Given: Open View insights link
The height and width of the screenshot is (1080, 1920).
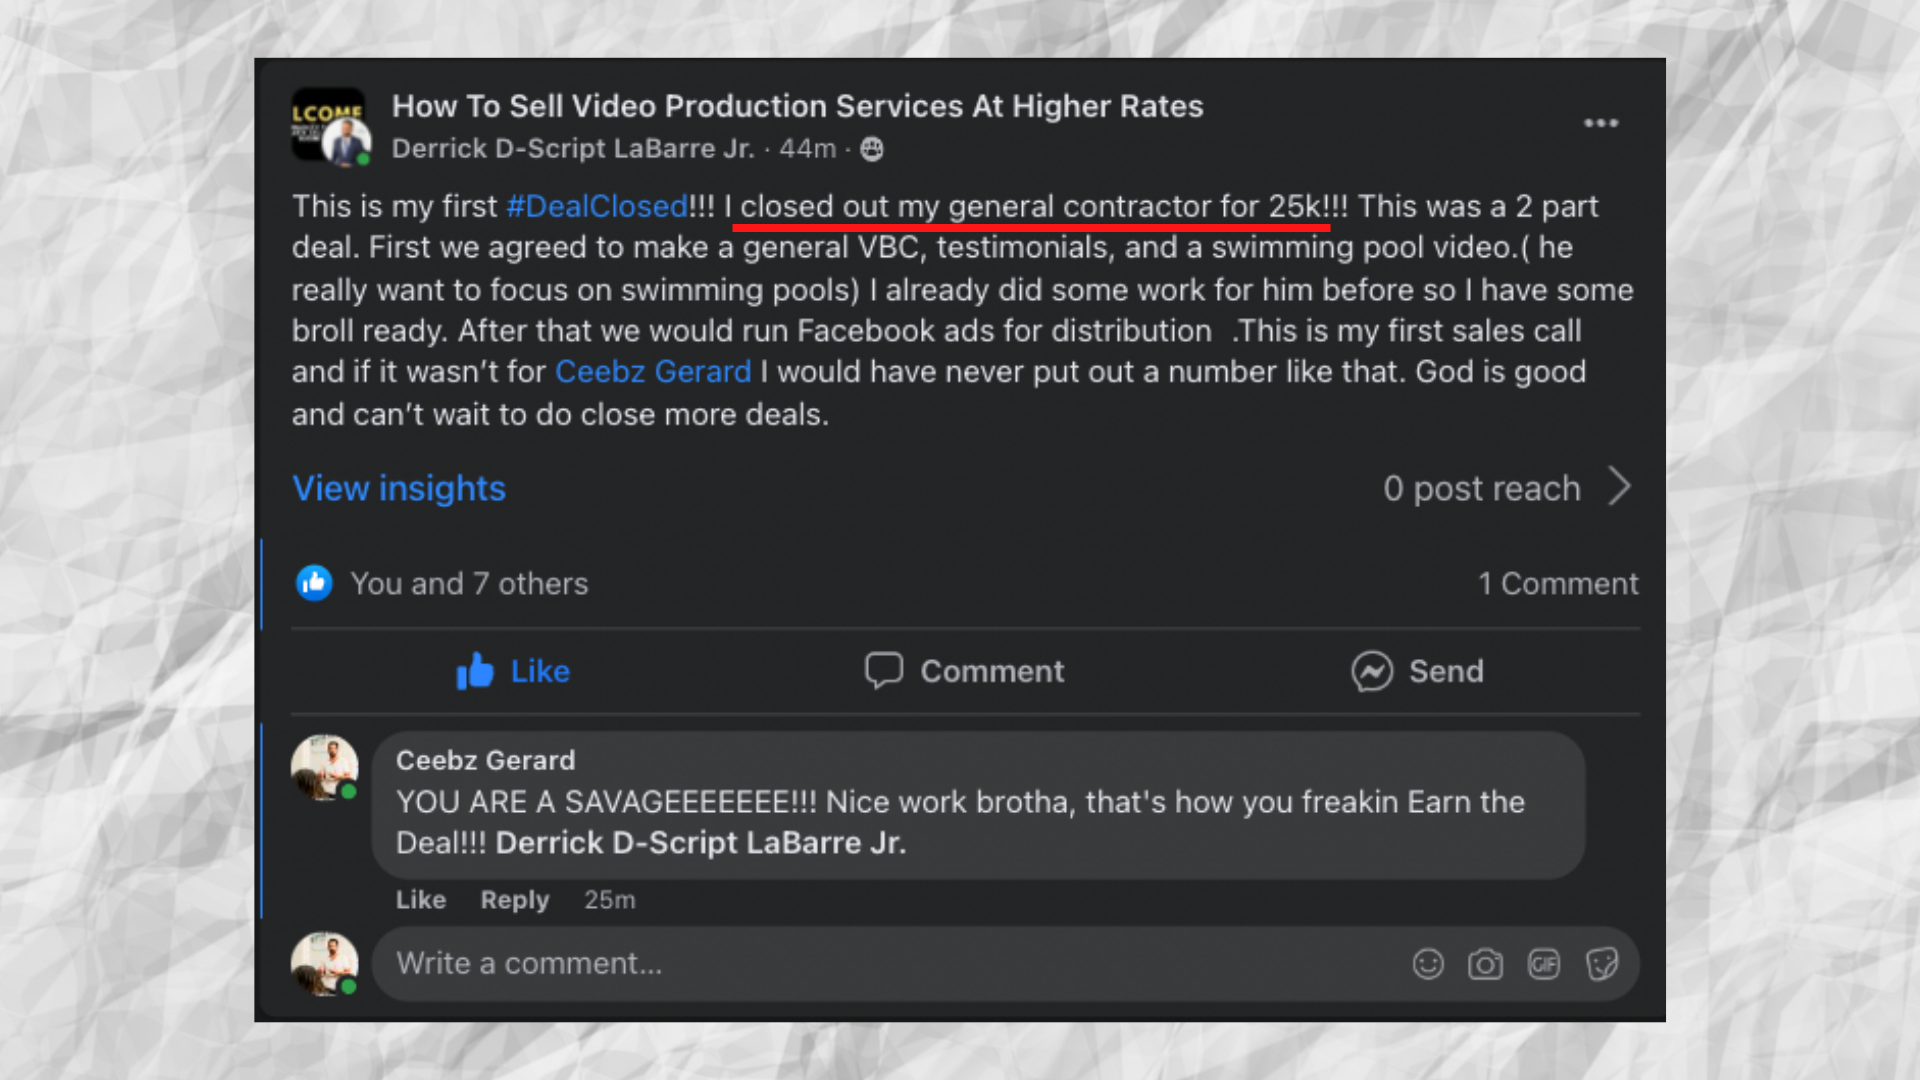Looking at the screenshot, I should coord(399,488).
